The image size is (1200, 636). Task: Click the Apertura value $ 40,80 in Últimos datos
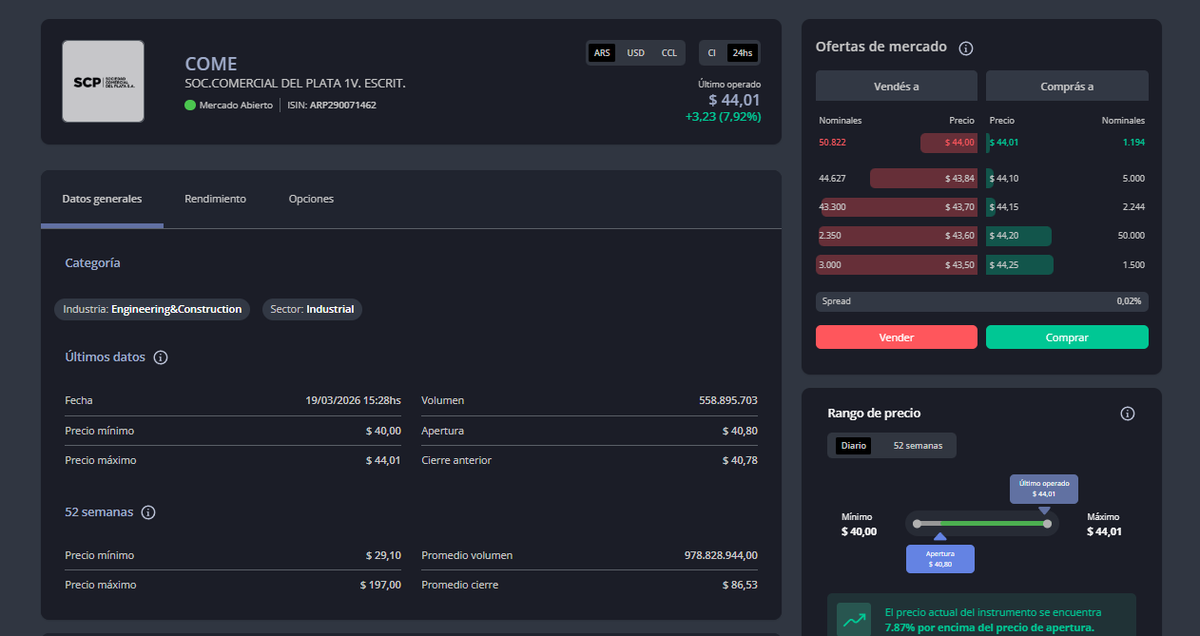[x=740, y=431]
